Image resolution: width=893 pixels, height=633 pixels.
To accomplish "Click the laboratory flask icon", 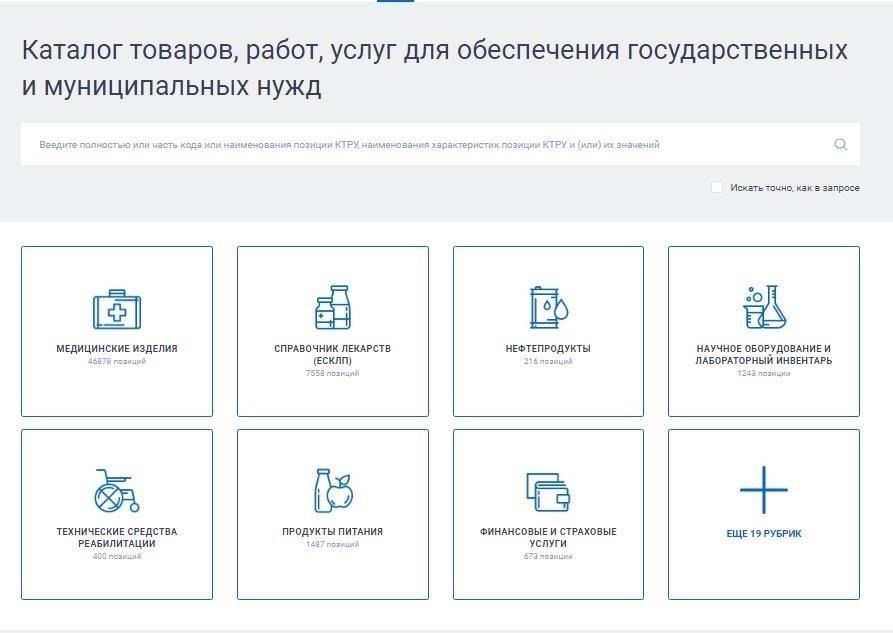I will (764, 307).
